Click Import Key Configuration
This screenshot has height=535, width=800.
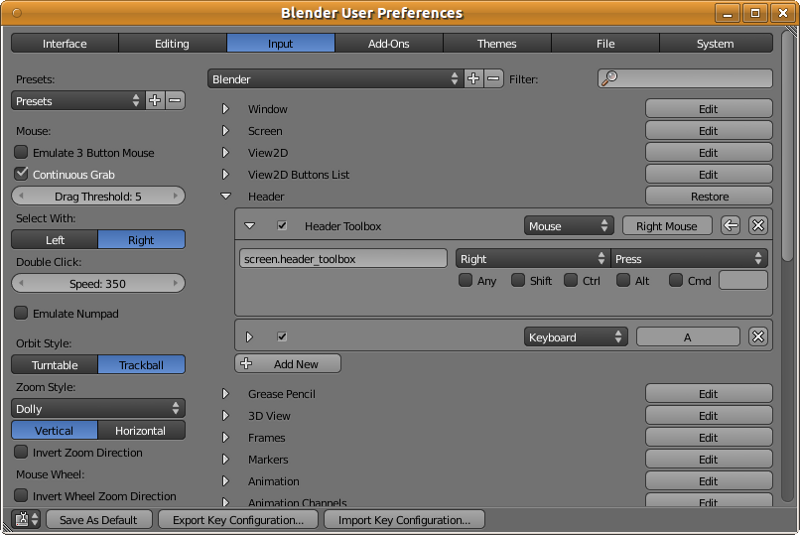404,520
